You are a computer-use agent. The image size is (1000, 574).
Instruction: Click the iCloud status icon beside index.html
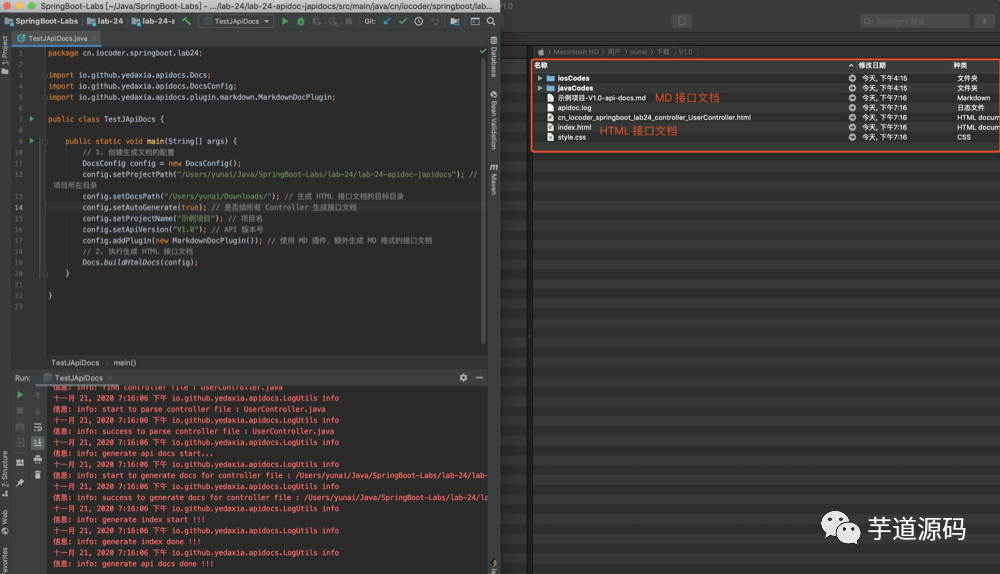click(852, 128)
